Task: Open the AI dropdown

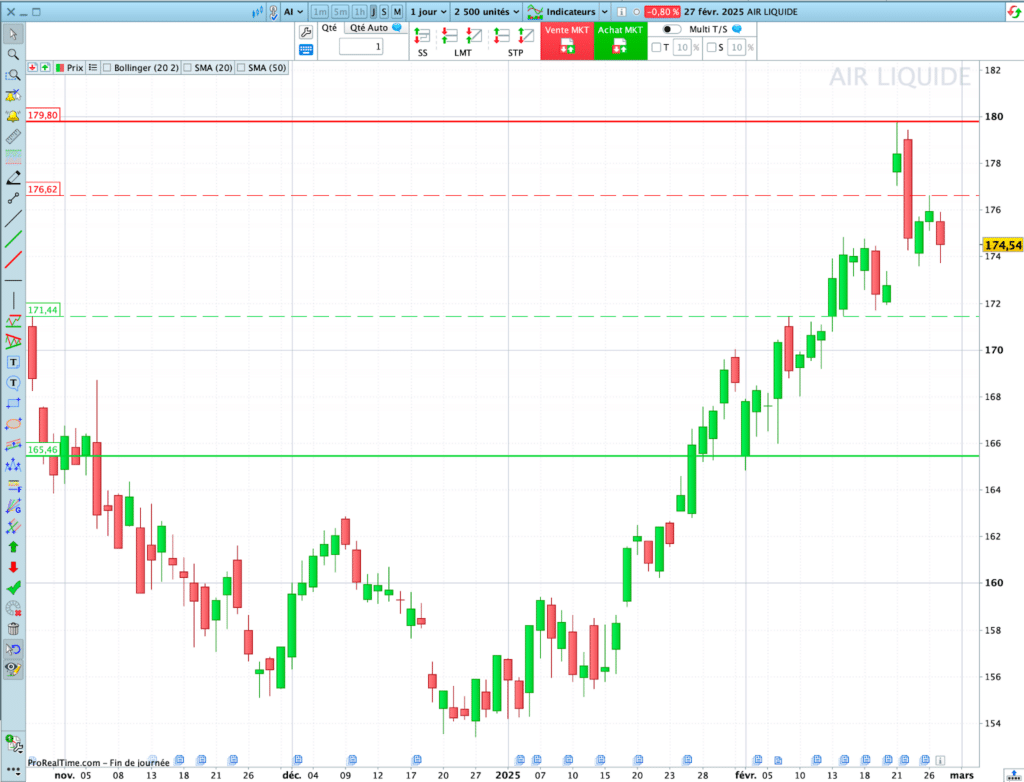Action: coord(293,12)
